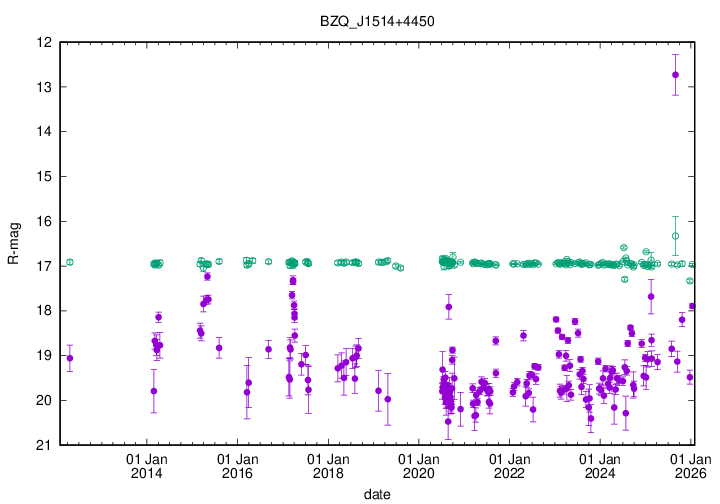Click the y-axis tick label 12
This screenshot has height=504, width=720.
tap(45, 43)
